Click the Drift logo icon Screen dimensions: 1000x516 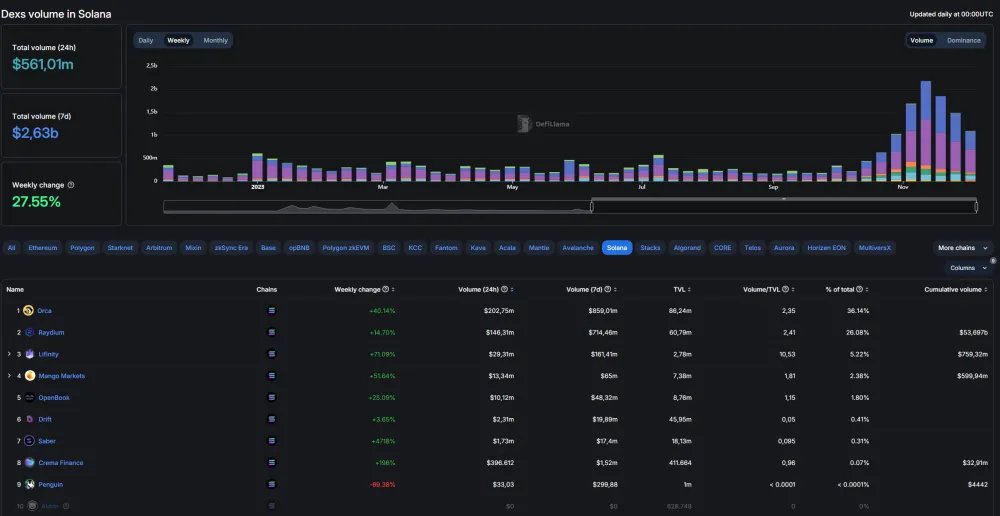point(29,419)
